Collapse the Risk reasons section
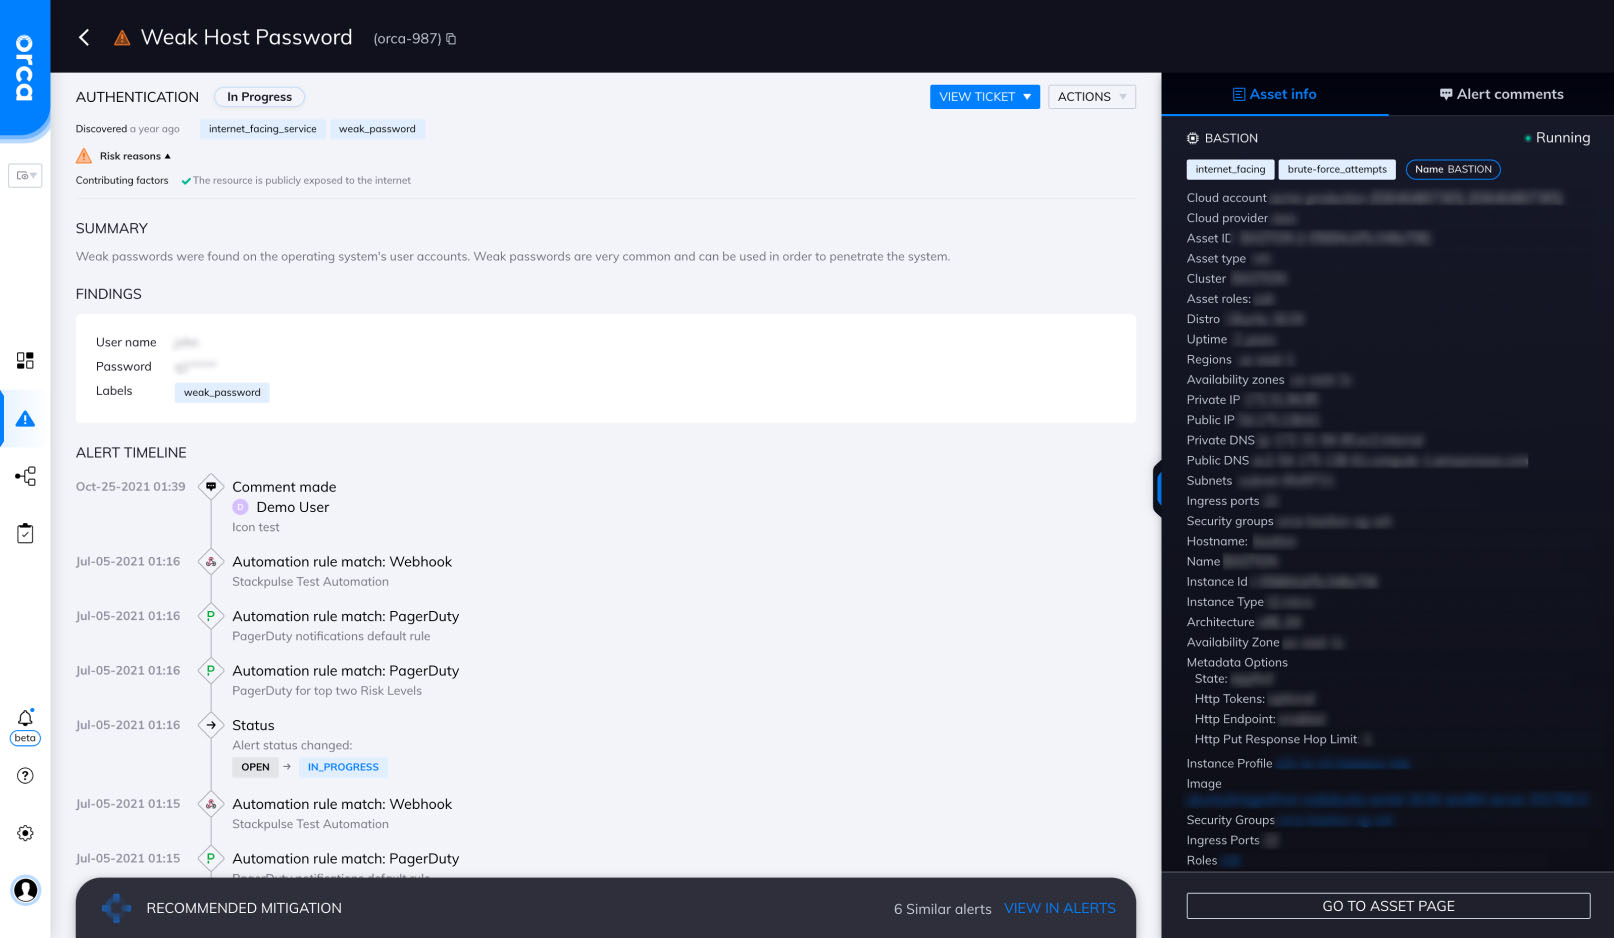This screenshot has width=1614, height=938. tap(135, 156)
